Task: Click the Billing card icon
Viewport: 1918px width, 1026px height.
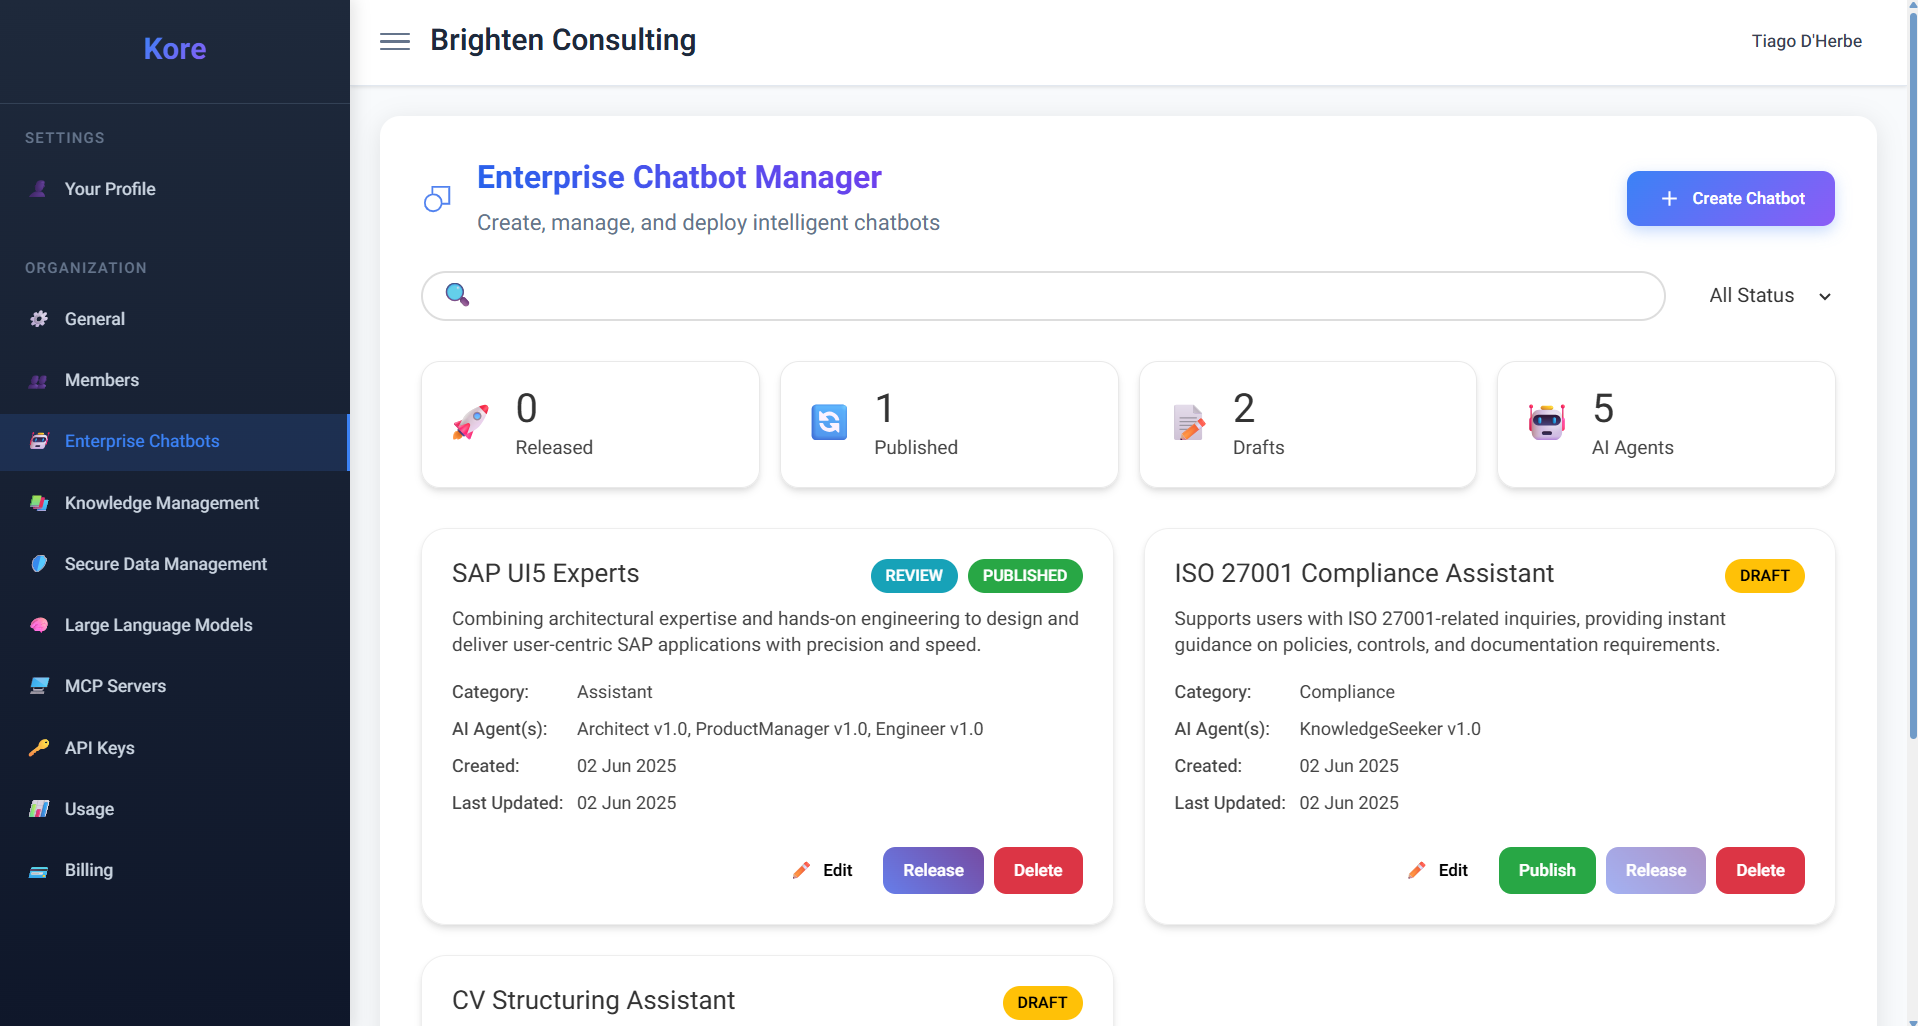Action: pyautogui.click(x=39, y=870)
